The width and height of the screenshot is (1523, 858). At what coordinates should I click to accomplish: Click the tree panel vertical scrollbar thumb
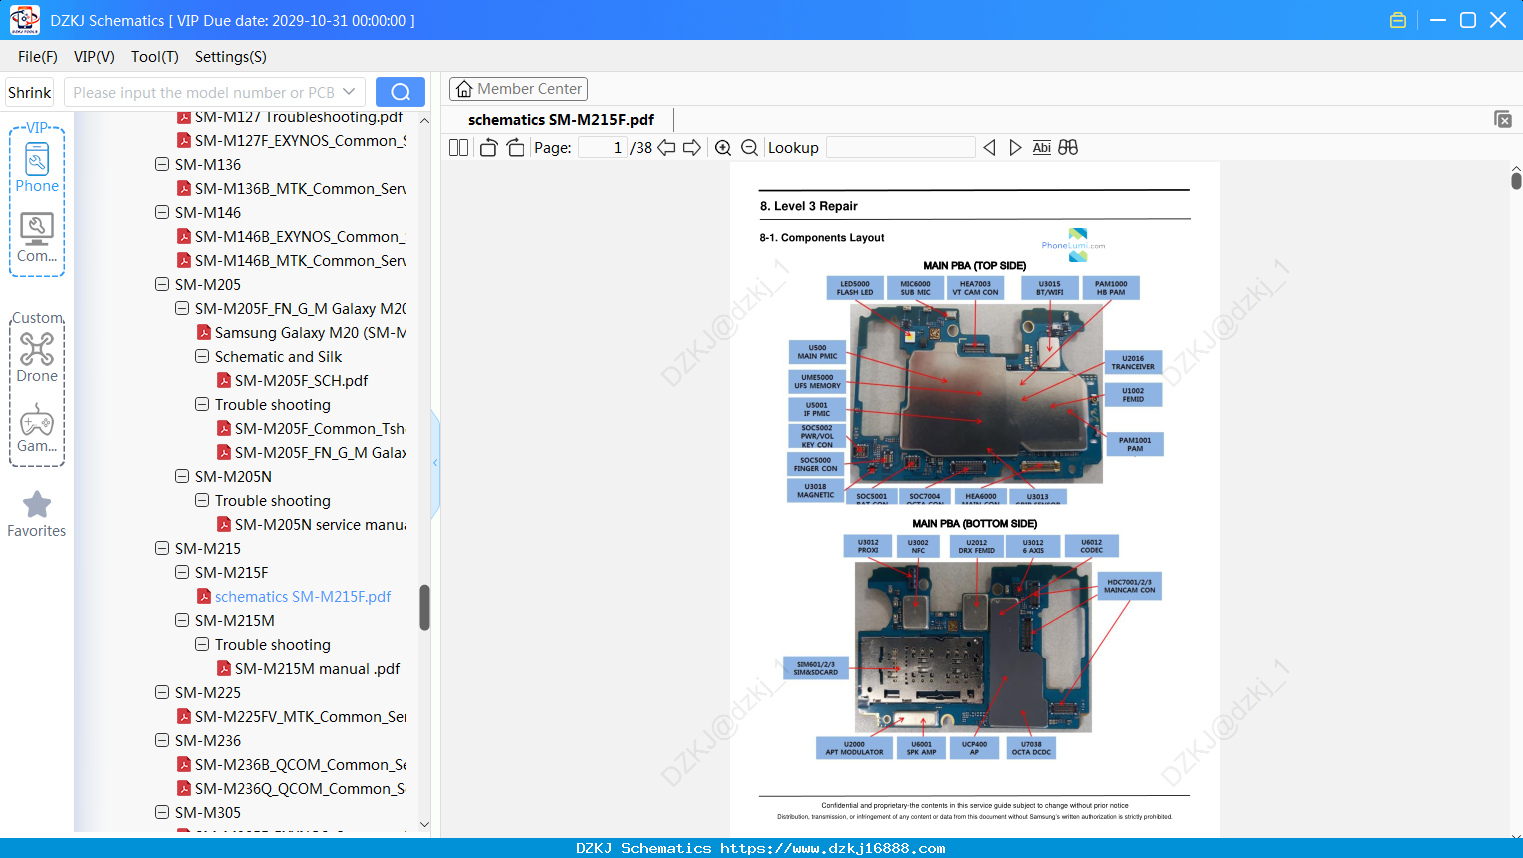pos(424,607)
